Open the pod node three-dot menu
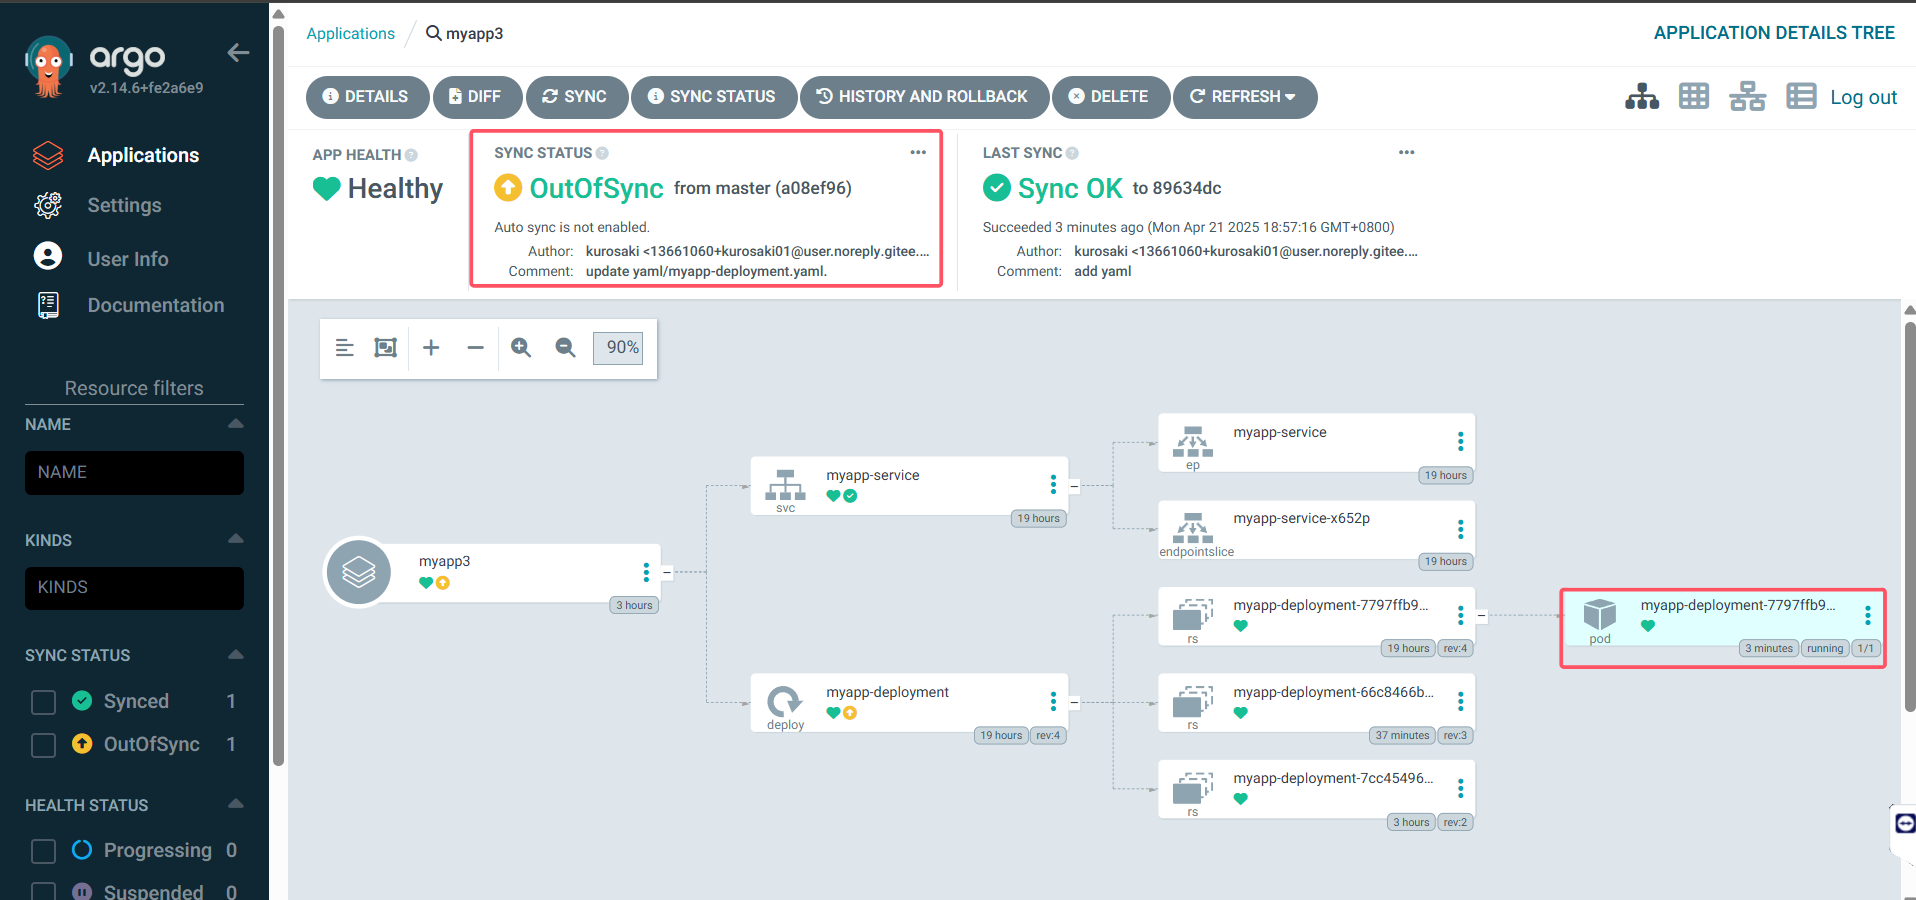Viewport: 1916px width, 900px height. 1867,615
